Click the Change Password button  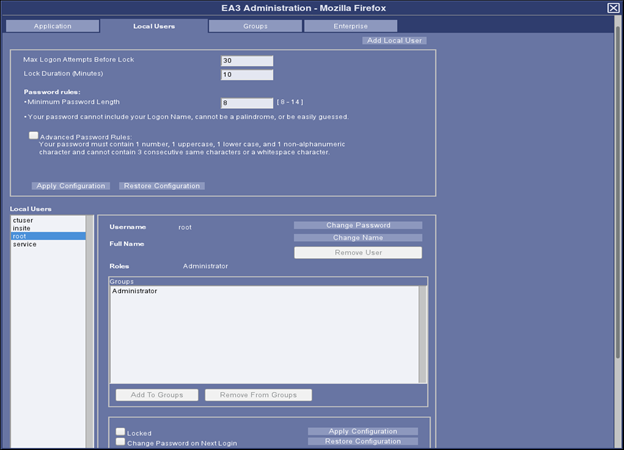point(358,225)
